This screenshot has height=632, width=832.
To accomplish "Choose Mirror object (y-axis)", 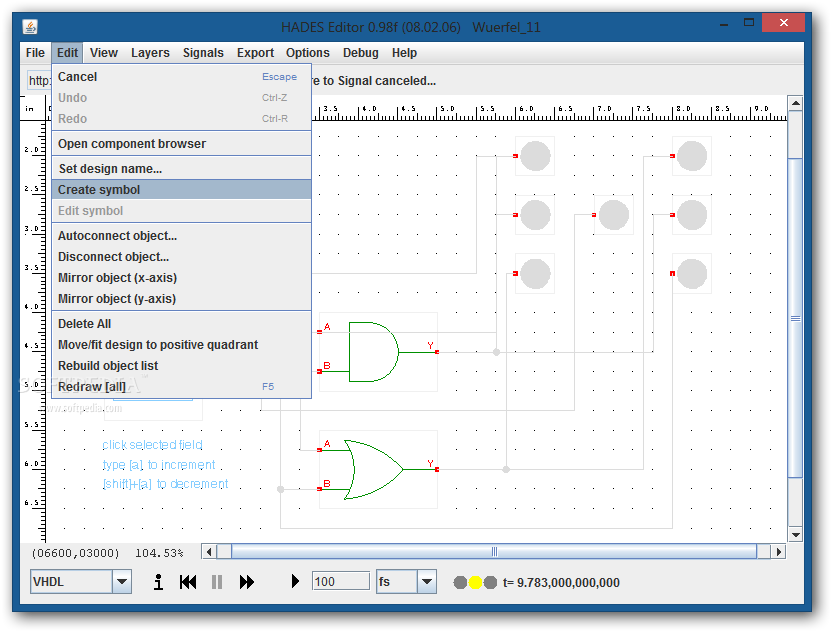I will (x=181, y=299).
